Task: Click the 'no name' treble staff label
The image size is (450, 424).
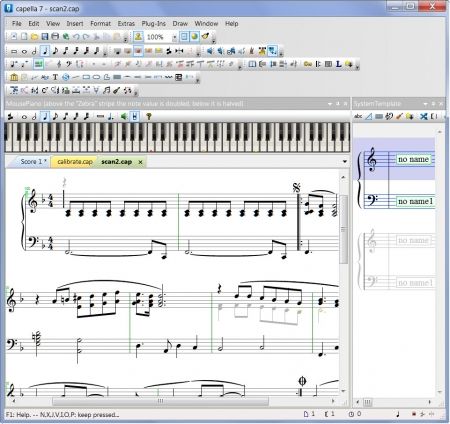Action: click(x=413, y=159)
